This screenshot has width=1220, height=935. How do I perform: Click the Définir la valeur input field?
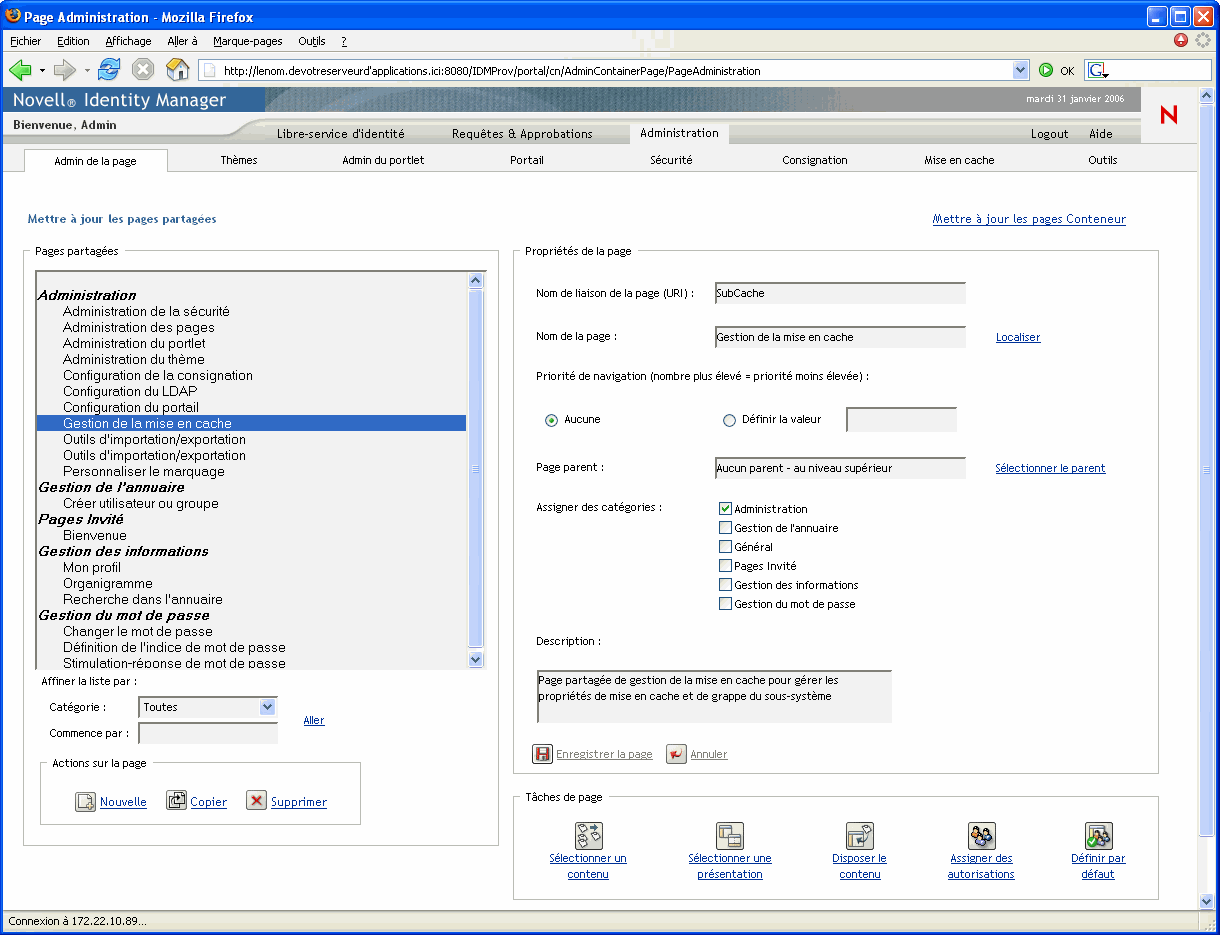tap(901, 420)
